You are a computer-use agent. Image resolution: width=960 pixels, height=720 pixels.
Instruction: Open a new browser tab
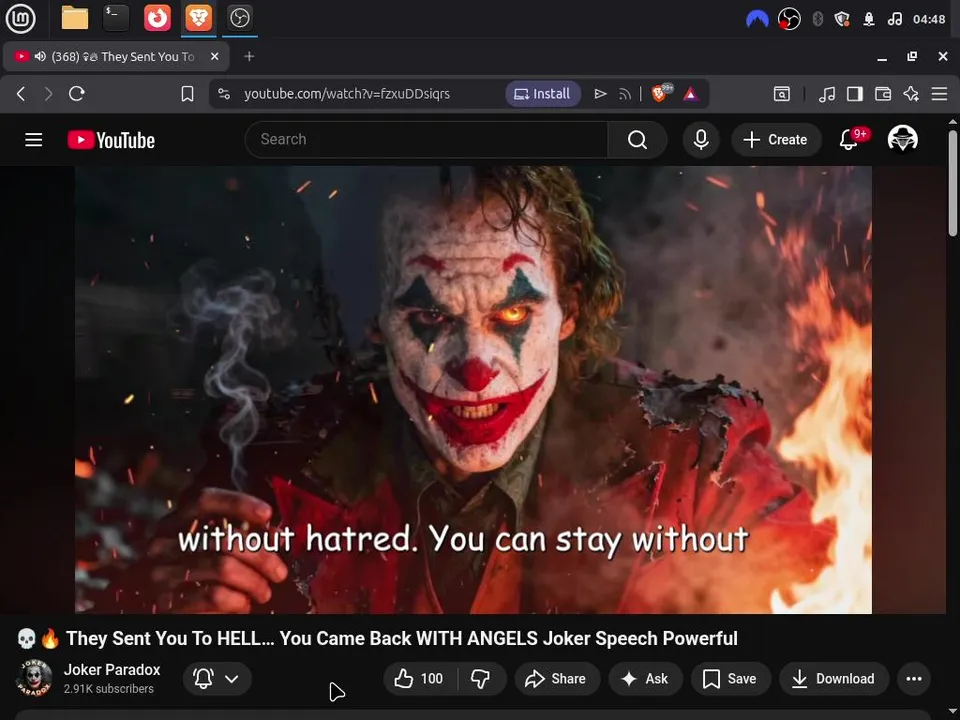pyautogui.click(x=249, y=56)
